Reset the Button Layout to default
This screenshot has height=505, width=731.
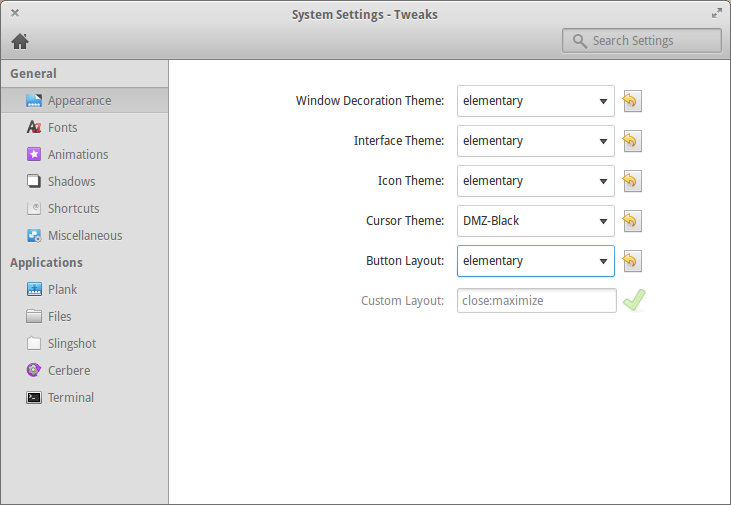tap(632, 261)
